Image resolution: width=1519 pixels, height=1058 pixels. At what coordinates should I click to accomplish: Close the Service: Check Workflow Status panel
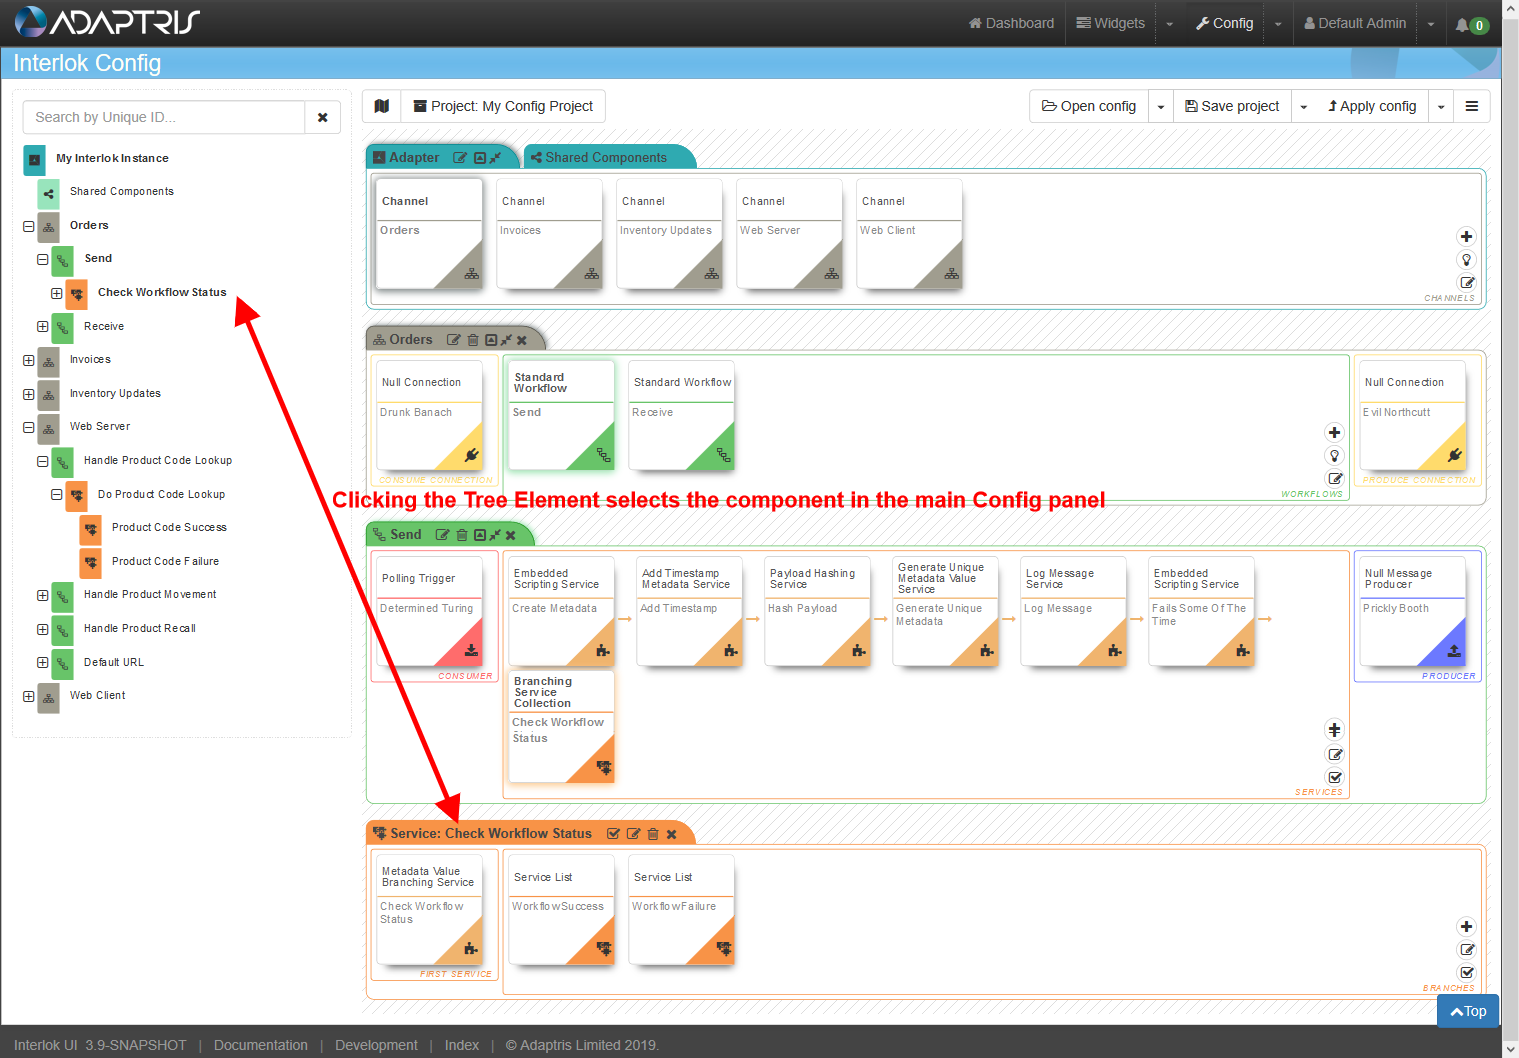672,834
